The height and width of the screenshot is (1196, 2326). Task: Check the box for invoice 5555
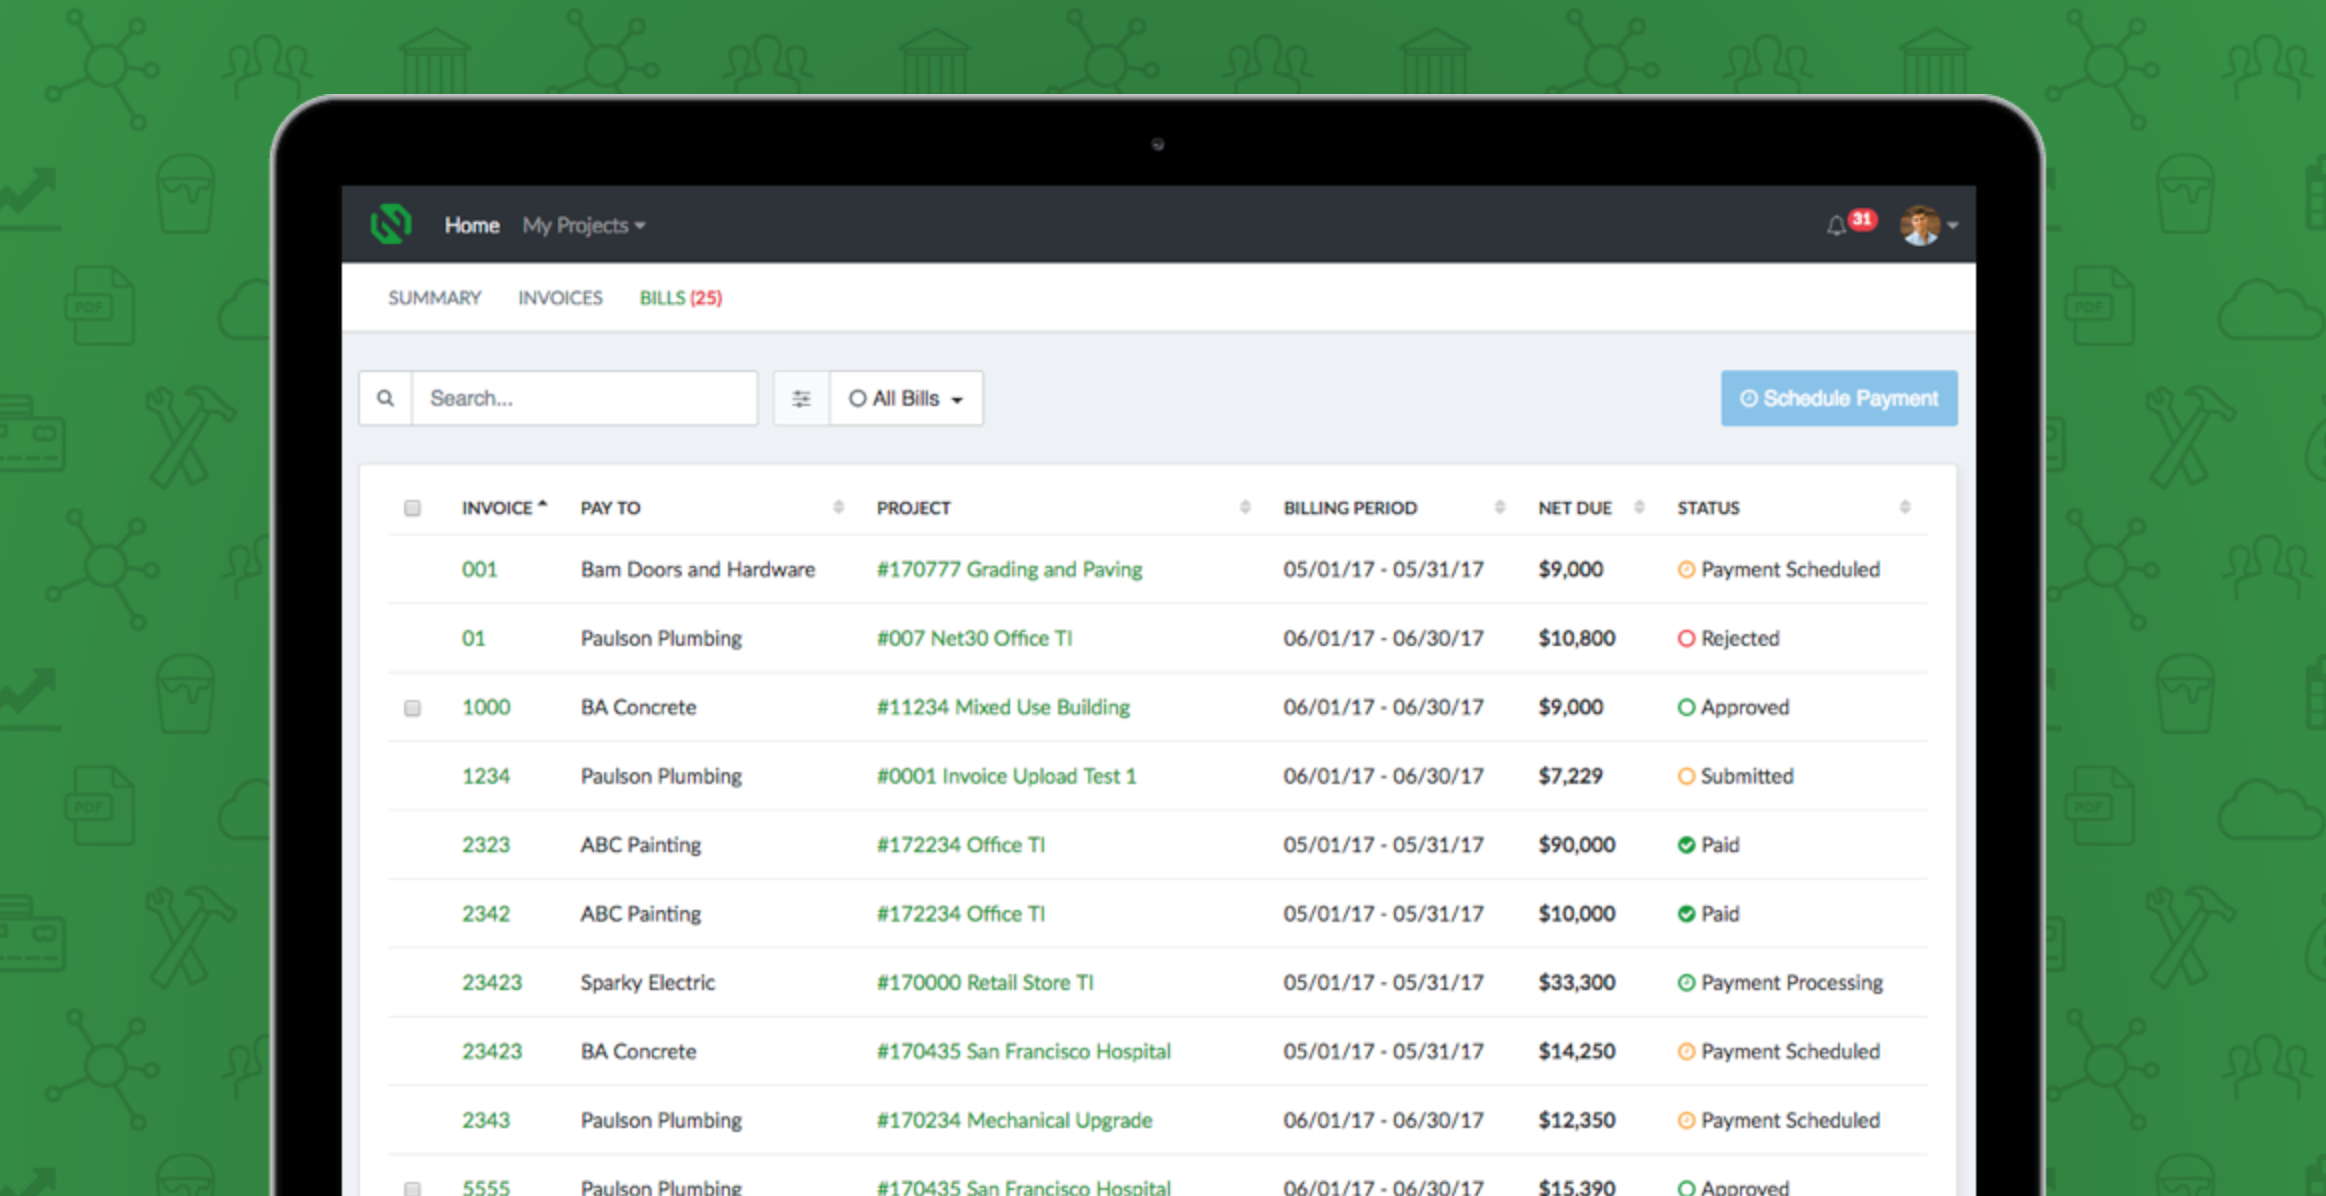pos(412,1188)
